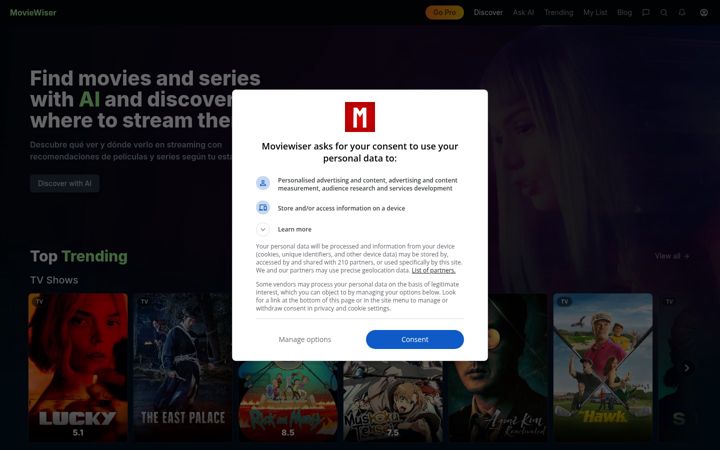This screenshot has height=450, width=720.
Task: Open the Discover menu item
Action: click(488, 12)
